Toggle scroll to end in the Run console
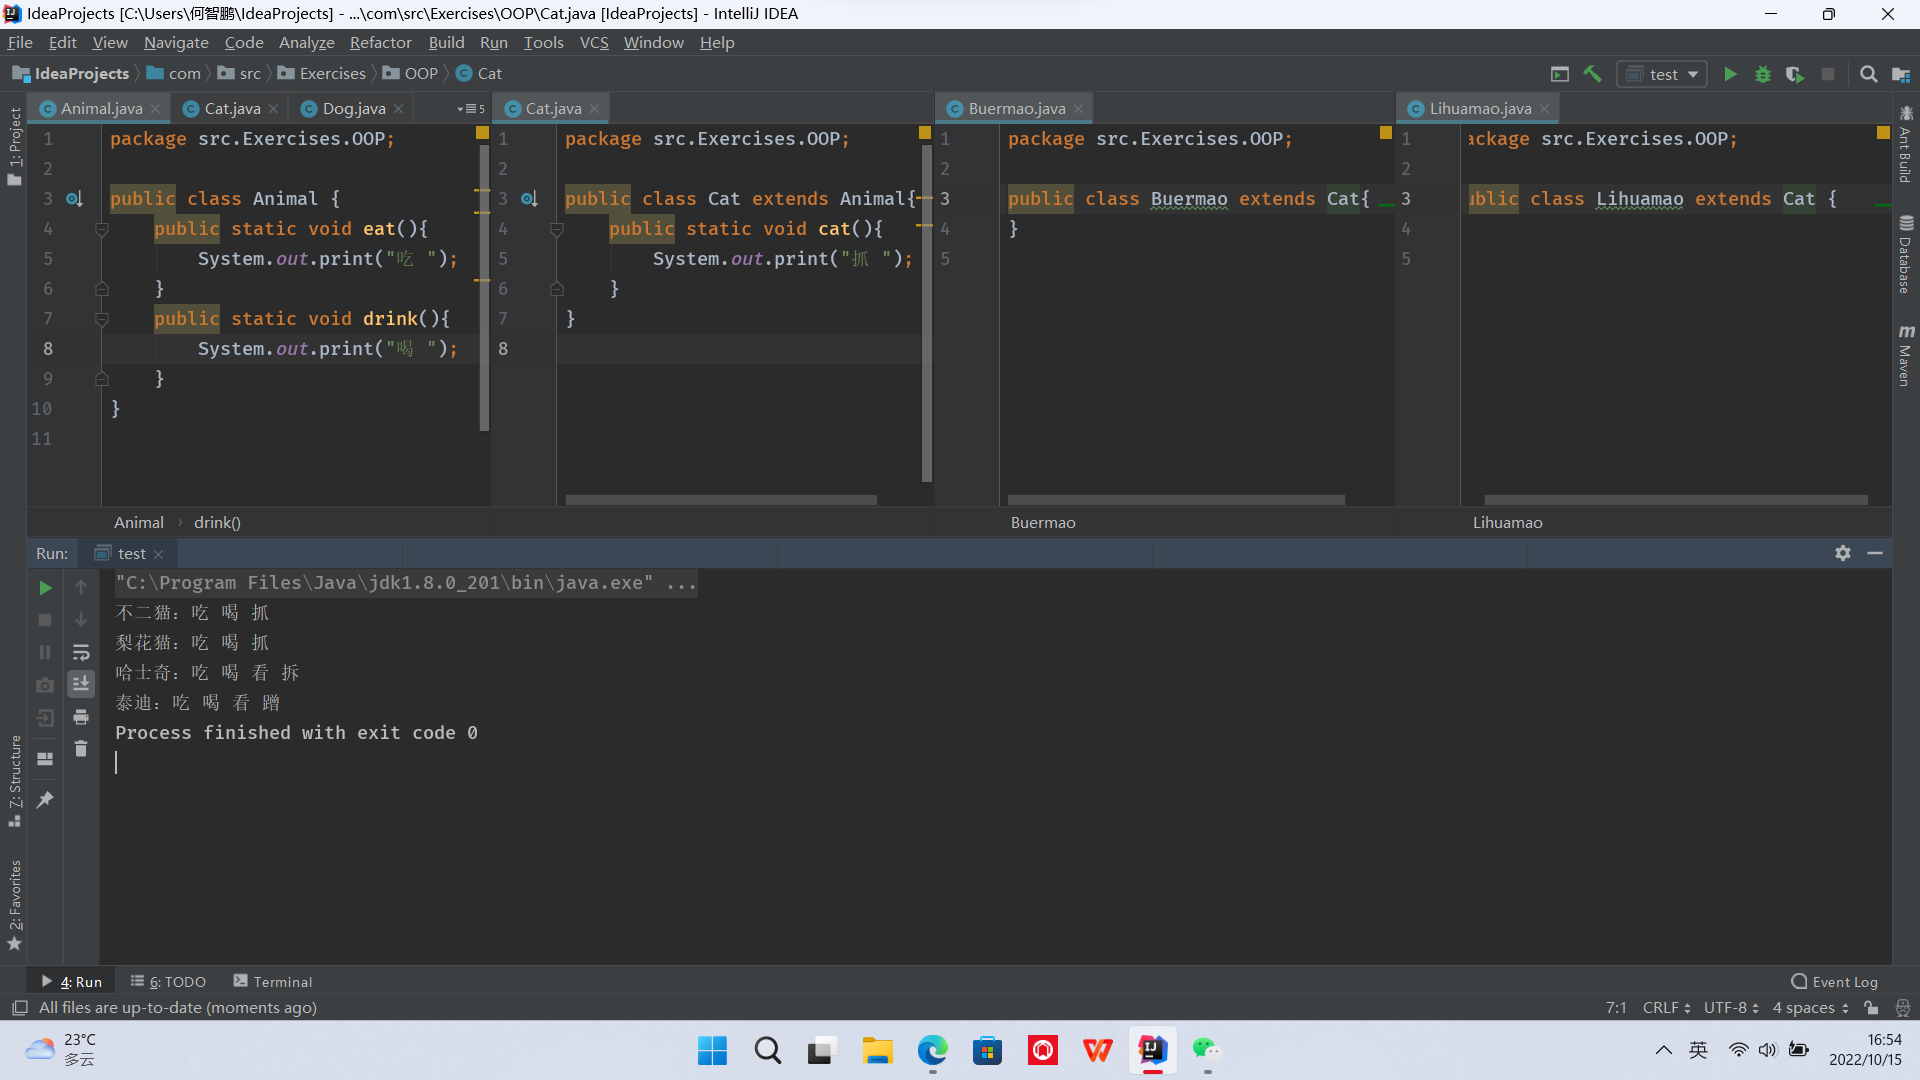The height and width of the screenshot is (1080, 1920). point(81,684)
